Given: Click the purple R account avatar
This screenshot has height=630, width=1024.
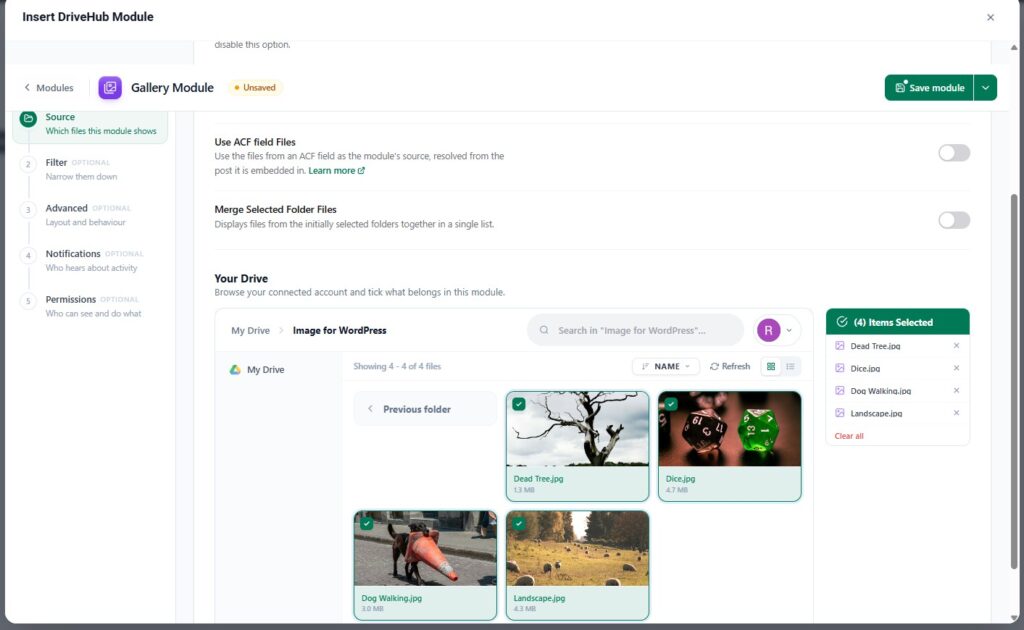Looking at the screenshot, I should [769, 330].
